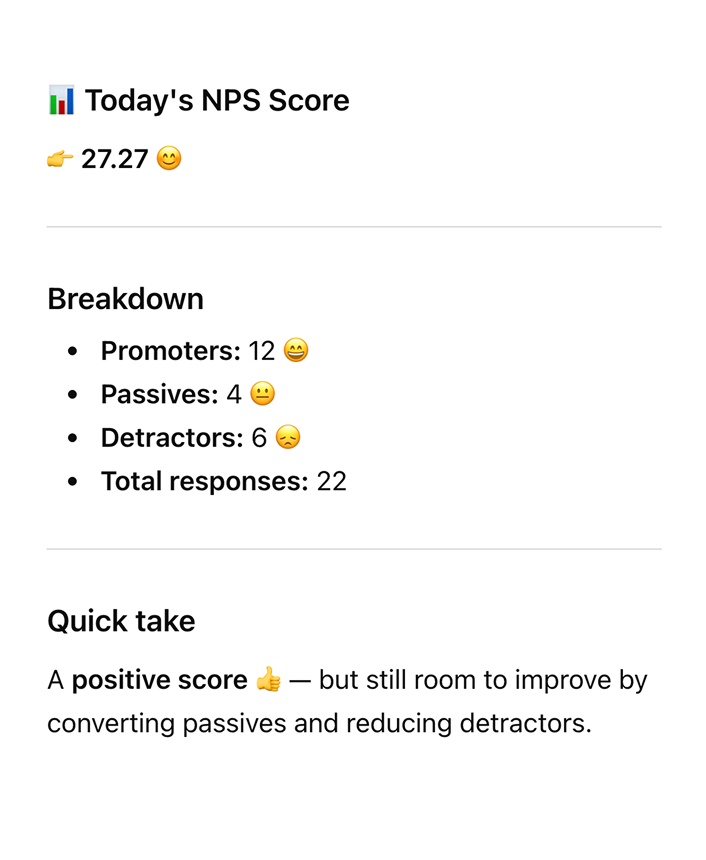The image size is (706, 860).
Task: Click the neutral face emoji beside Passives
Action: coord(262,394)
